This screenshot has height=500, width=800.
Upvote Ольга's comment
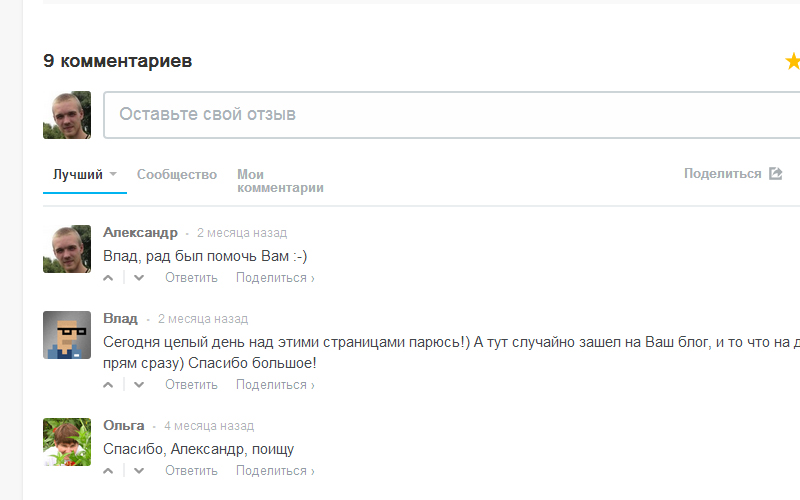[109, 471]
